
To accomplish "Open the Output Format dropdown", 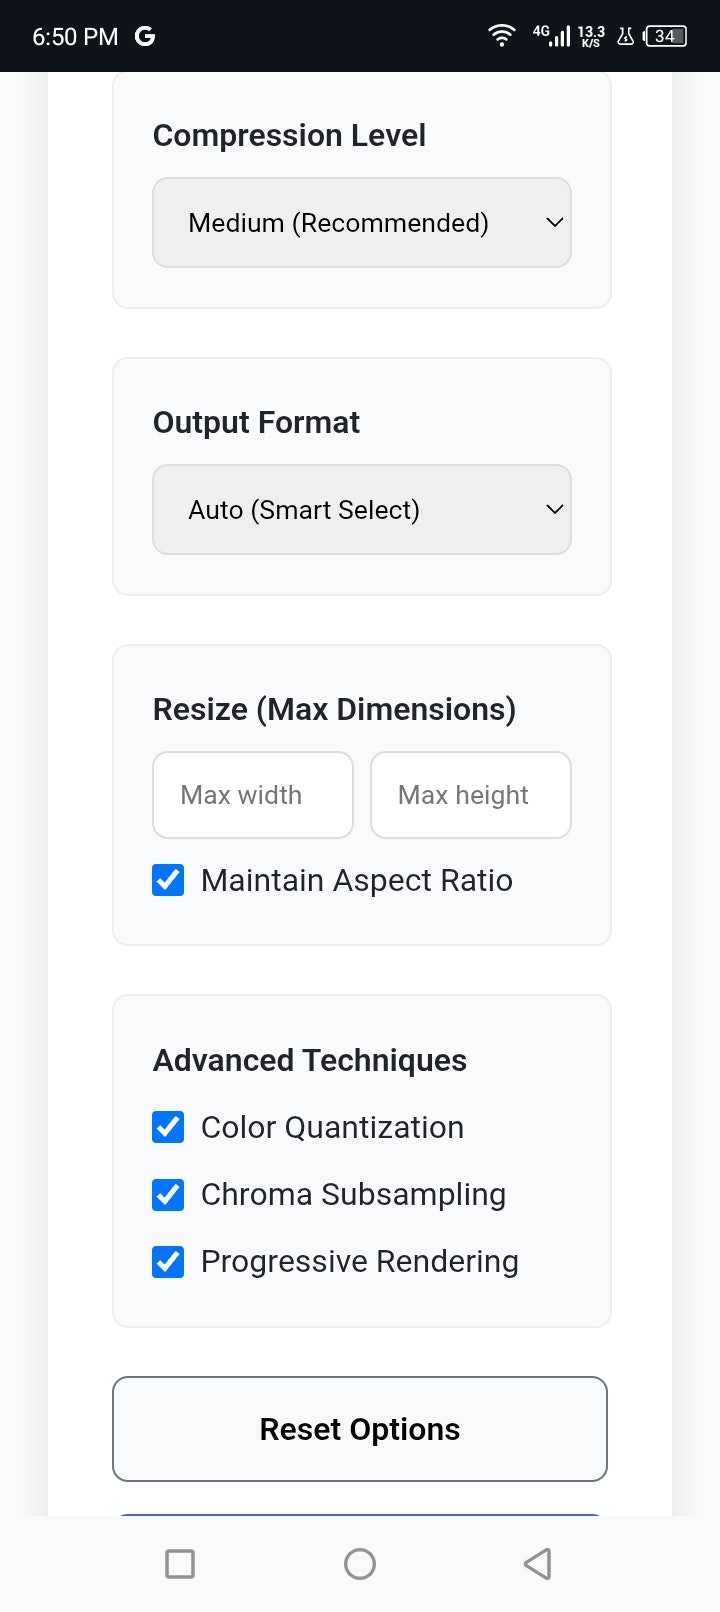I will click(x=362, y=509).
